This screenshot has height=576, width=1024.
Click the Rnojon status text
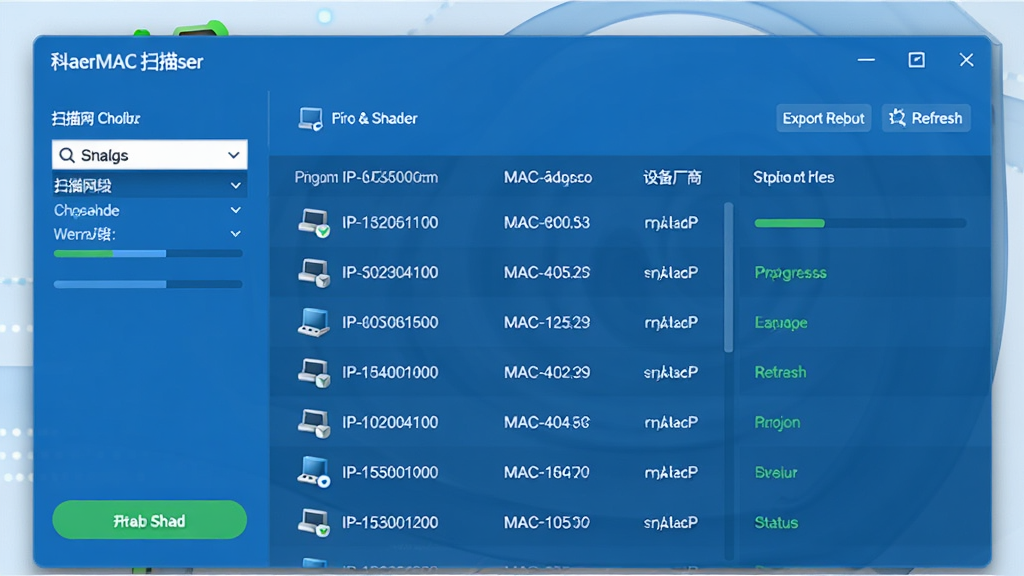tap(777, 423)
